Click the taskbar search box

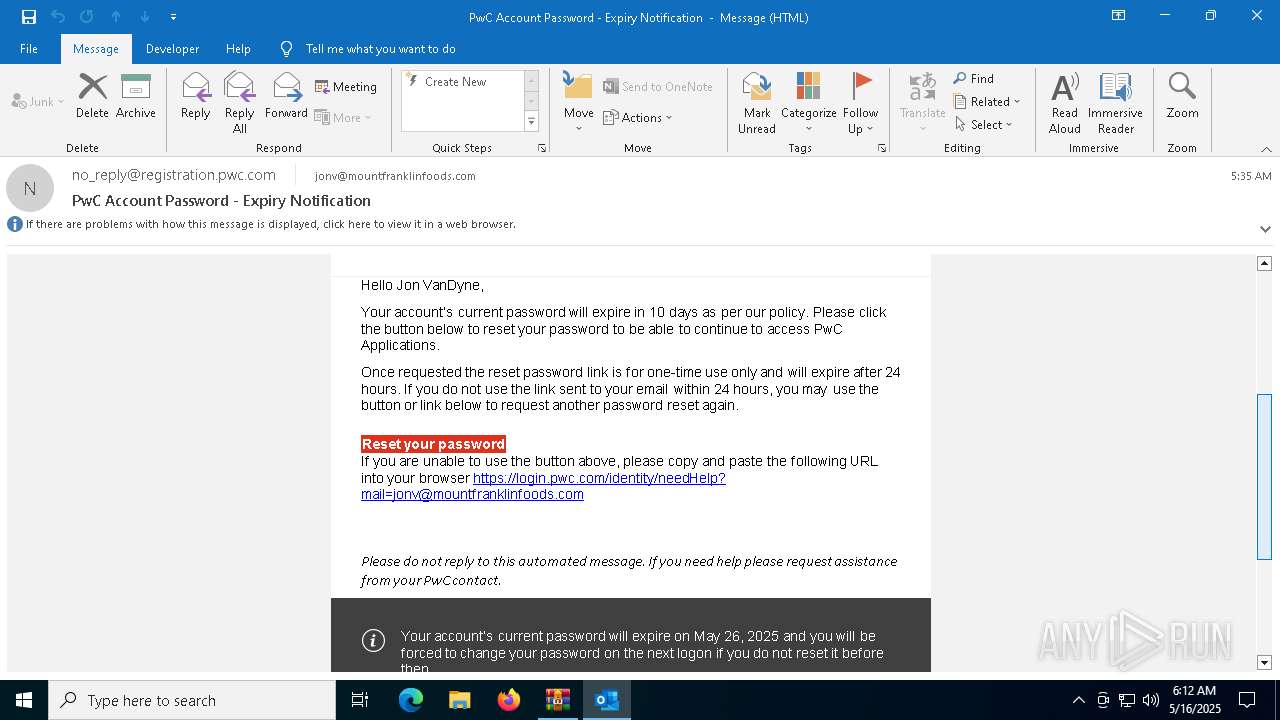tap(192, 700)
